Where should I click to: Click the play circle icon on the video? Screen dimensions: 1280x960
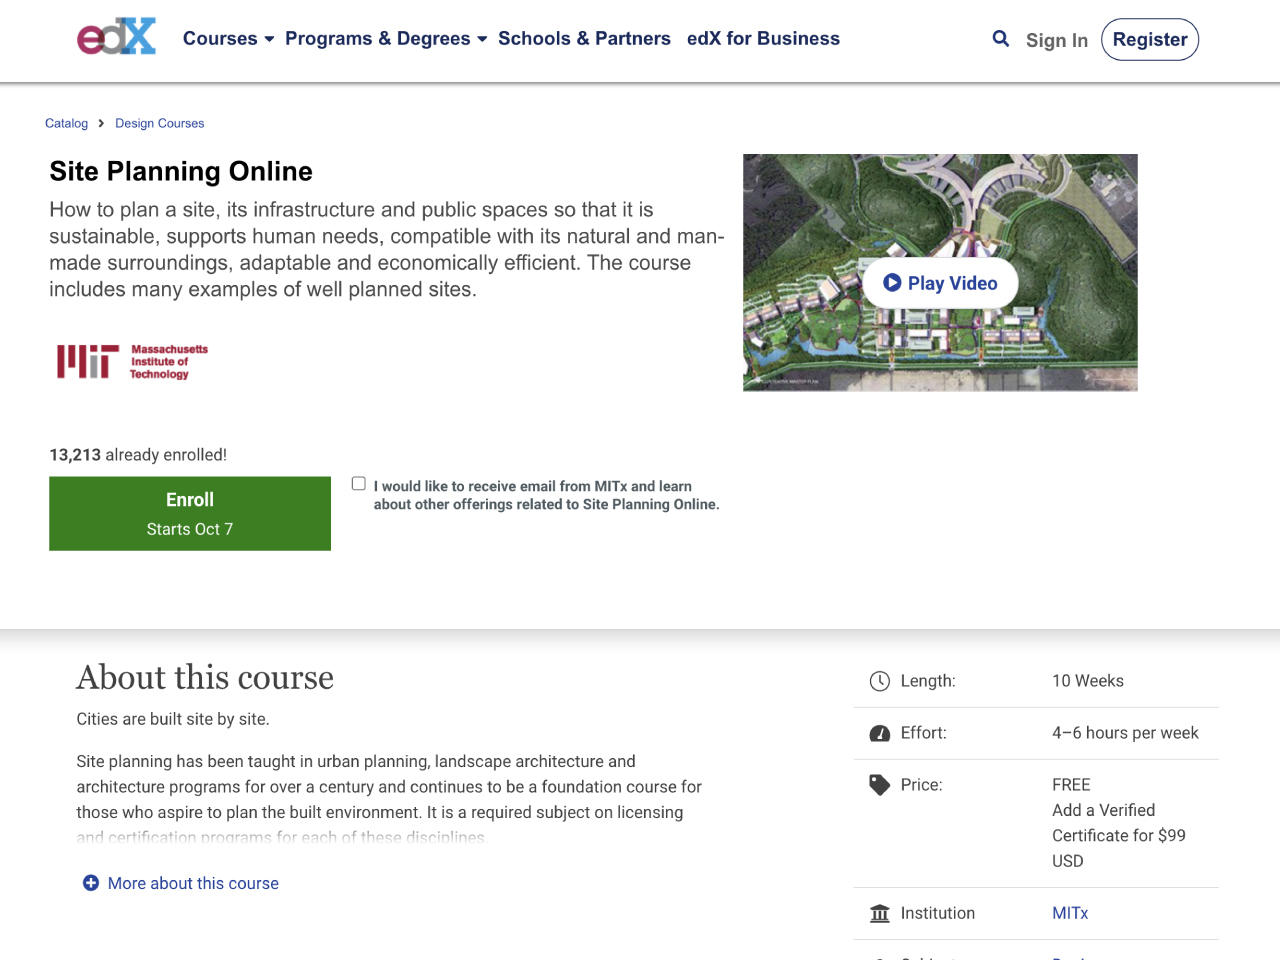(x=892, y=283)
